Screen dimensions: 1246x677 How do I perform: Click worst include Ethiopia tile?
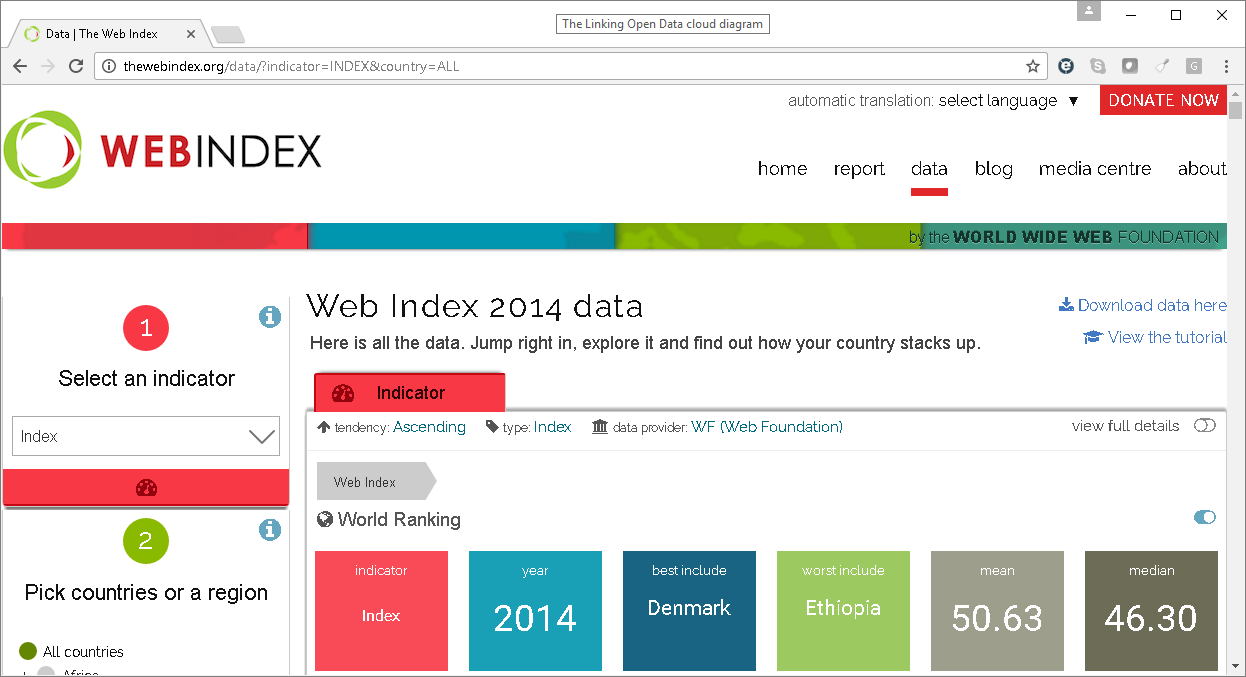843,610
